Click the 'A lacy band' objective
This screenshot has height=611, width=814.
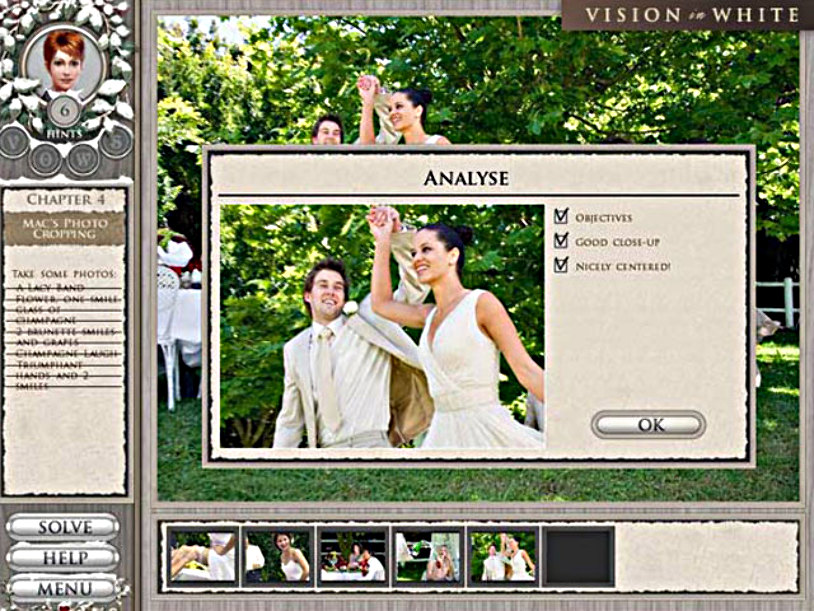pos(50,287)
